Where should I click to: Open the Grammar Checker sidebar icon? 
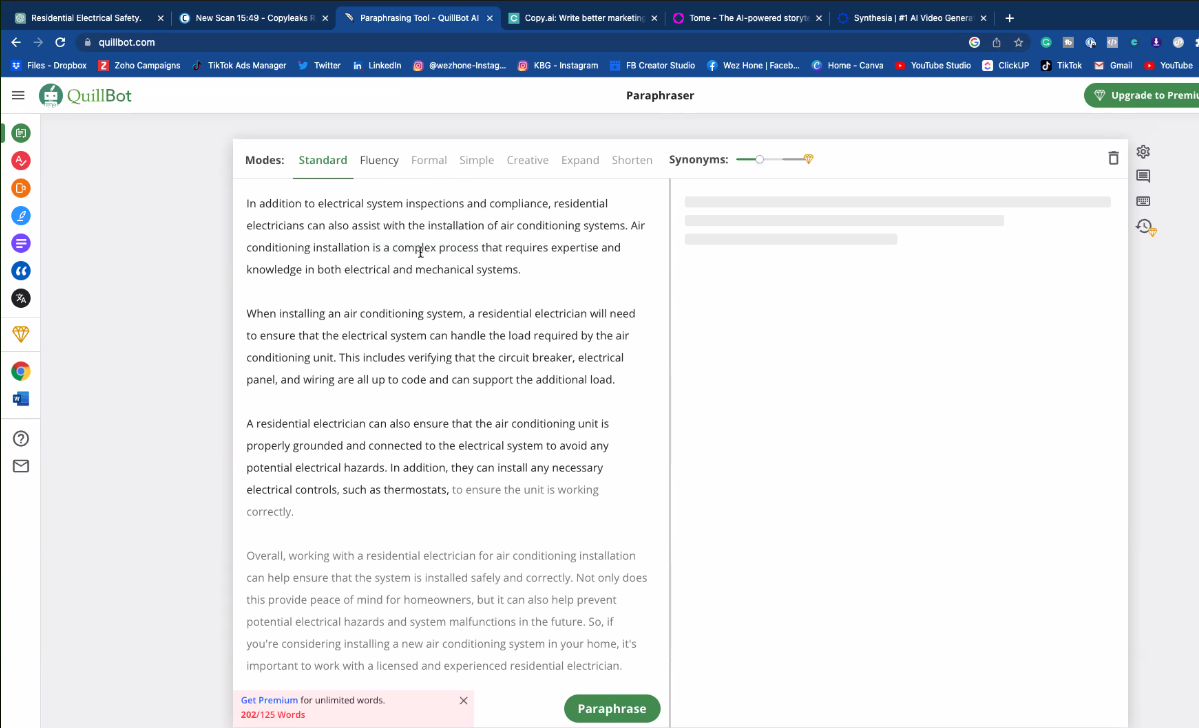(x=20, y=161)
